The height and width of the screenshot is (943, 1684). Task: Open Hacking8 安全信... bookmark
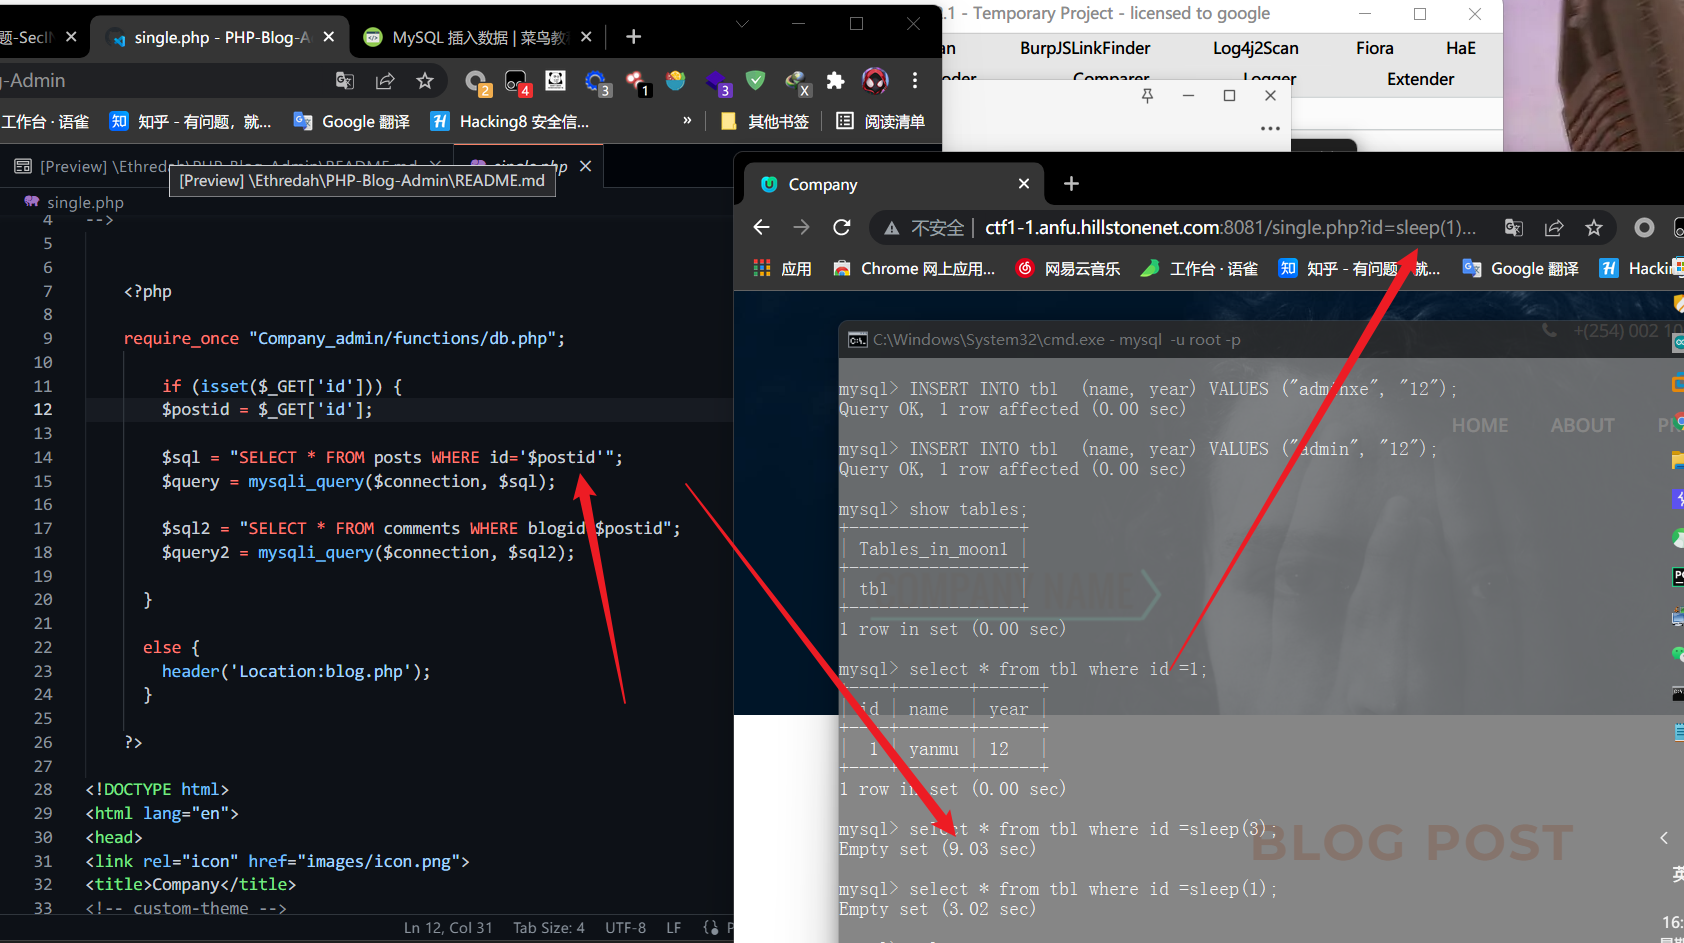(510, 121)
